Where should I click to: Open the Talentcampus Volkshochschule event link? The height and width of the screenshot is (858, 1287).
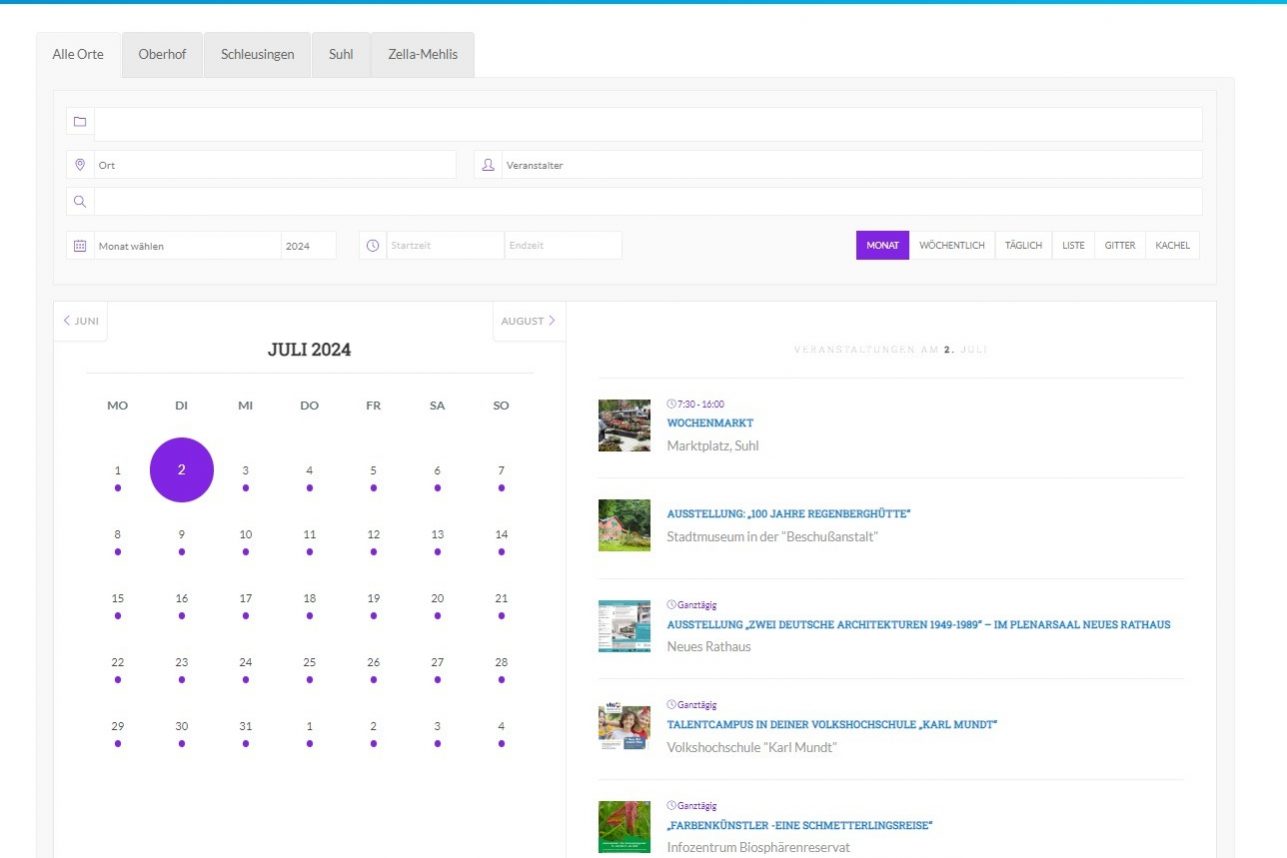coord(831,724)
